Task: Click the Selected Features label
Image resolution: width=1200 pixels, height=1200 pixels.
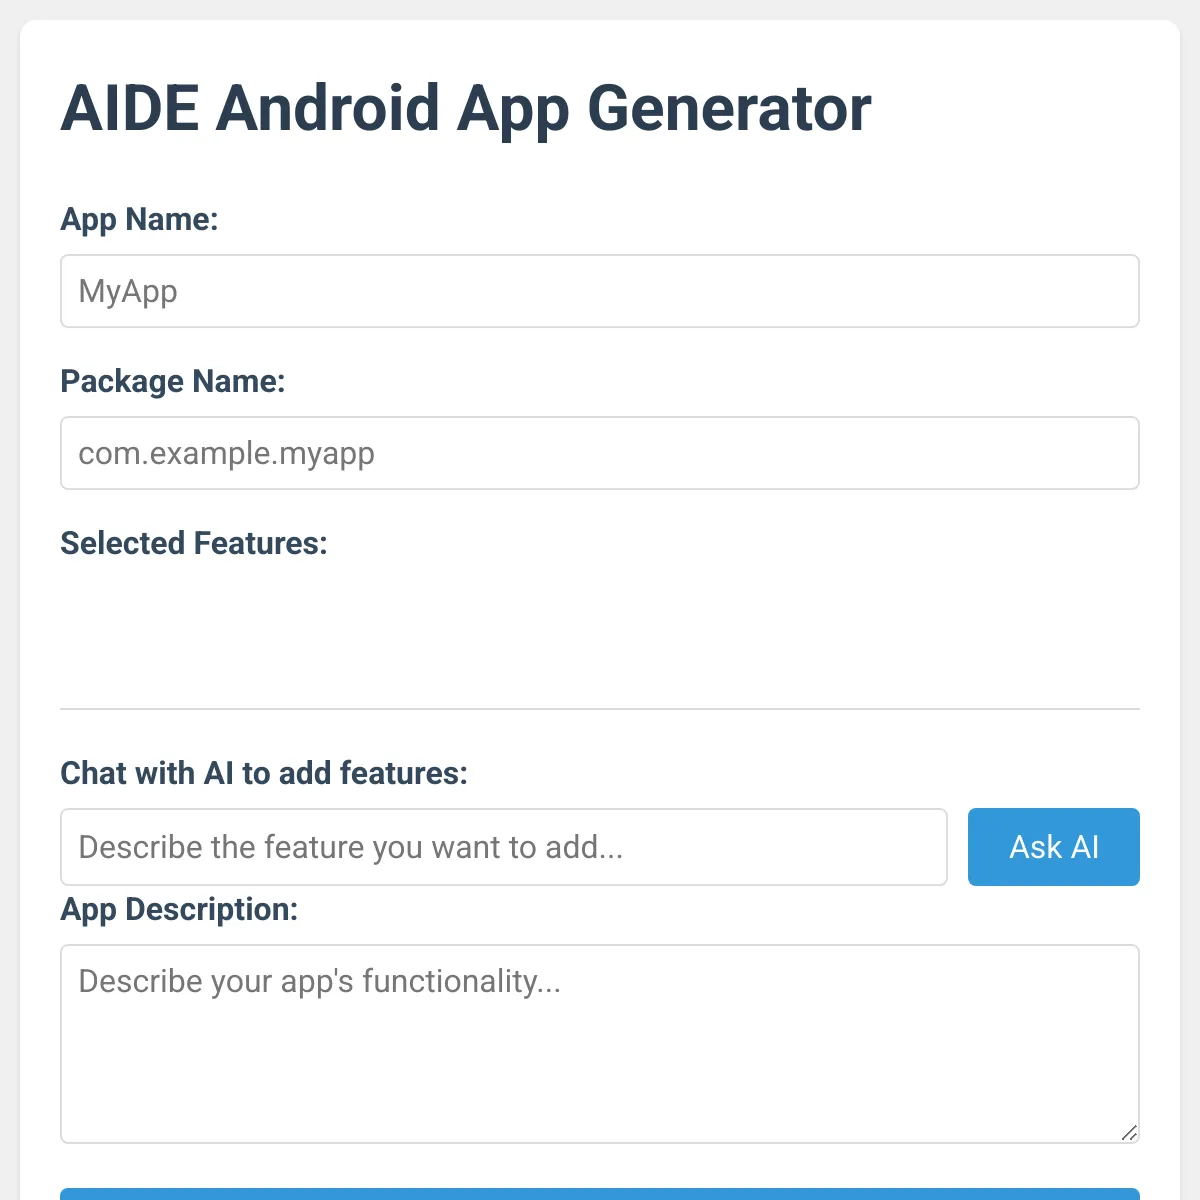Action: pyautogui.click(x=194, y=543)
